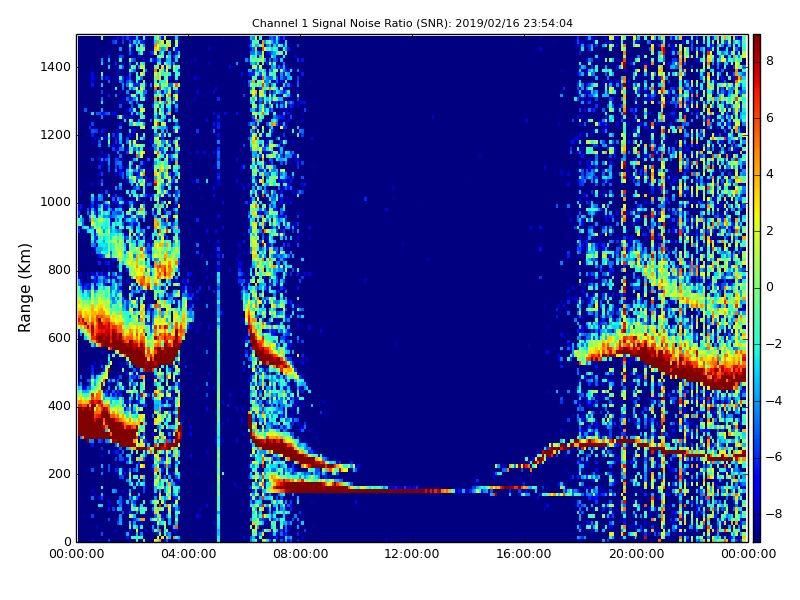800x600 pixels.
Task: Click the leftmost 00:00:00 time label
Action: click(x=77, y=554)
